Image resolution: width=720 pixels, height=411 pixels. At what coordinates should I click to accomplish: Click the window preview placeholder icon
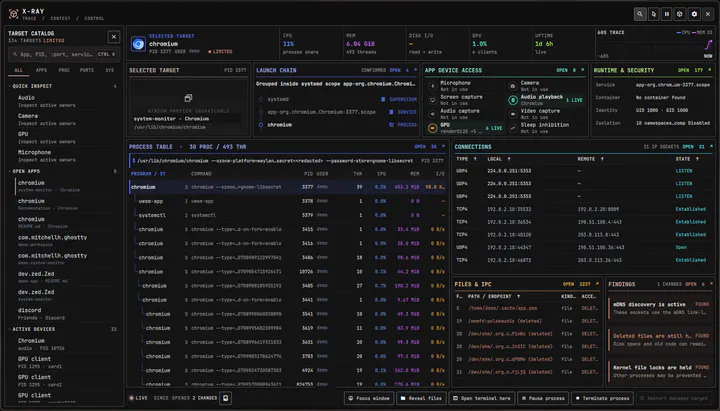pyautogui.click(x=188, y=98)
